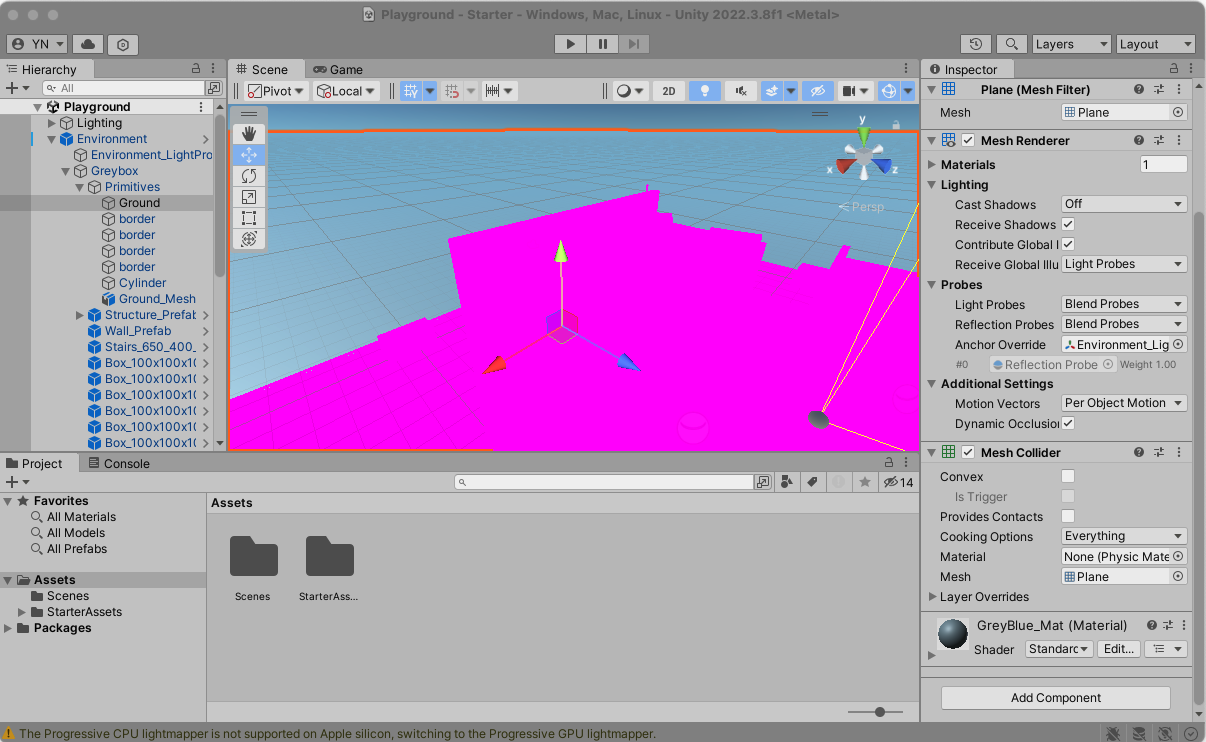Pause playmode with the Pause button
Image resolution: width=1206 pixels, height=742 pixels.
[602, 44]
